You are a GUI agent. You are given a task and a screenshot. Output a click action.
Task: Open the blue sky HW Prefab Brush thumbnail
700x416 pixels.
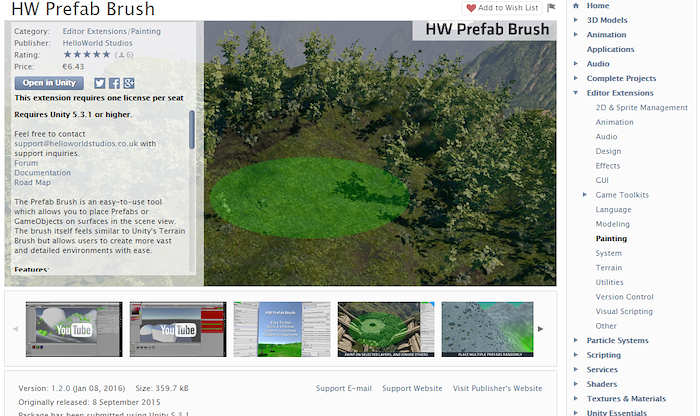[x=282, y=329]
